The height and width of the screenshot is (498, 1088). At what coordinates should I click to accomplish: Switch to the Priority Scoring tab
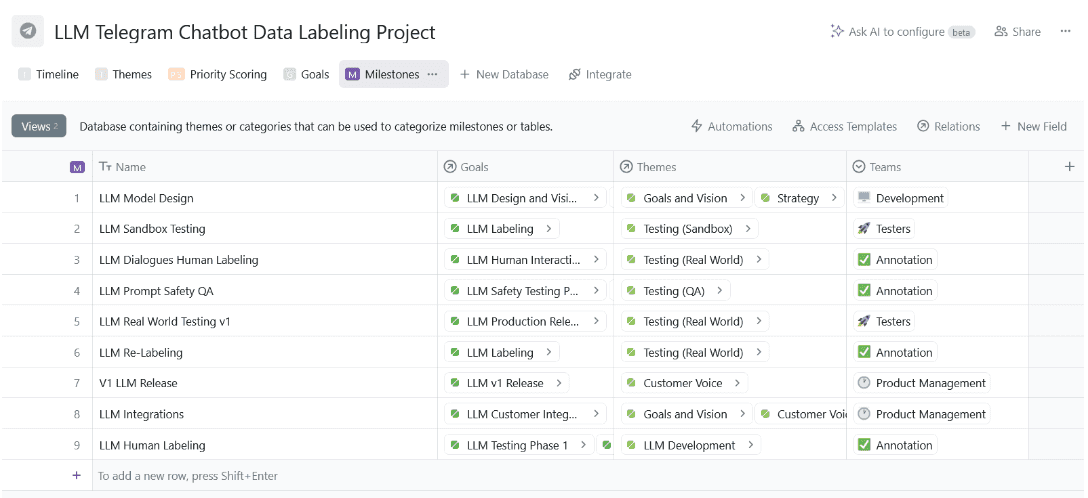[x=218, y=75]
